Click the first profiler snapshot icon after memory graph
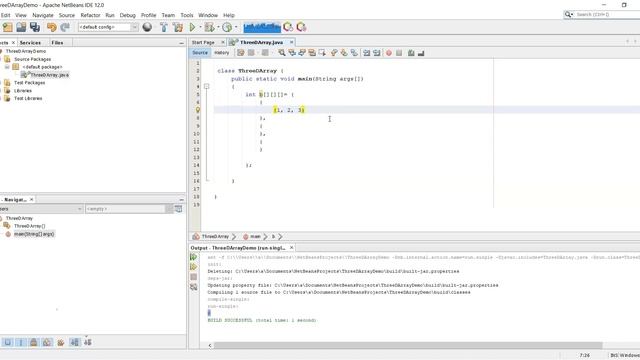This screenshot has height=360, width=640. (x=288, y=27)
